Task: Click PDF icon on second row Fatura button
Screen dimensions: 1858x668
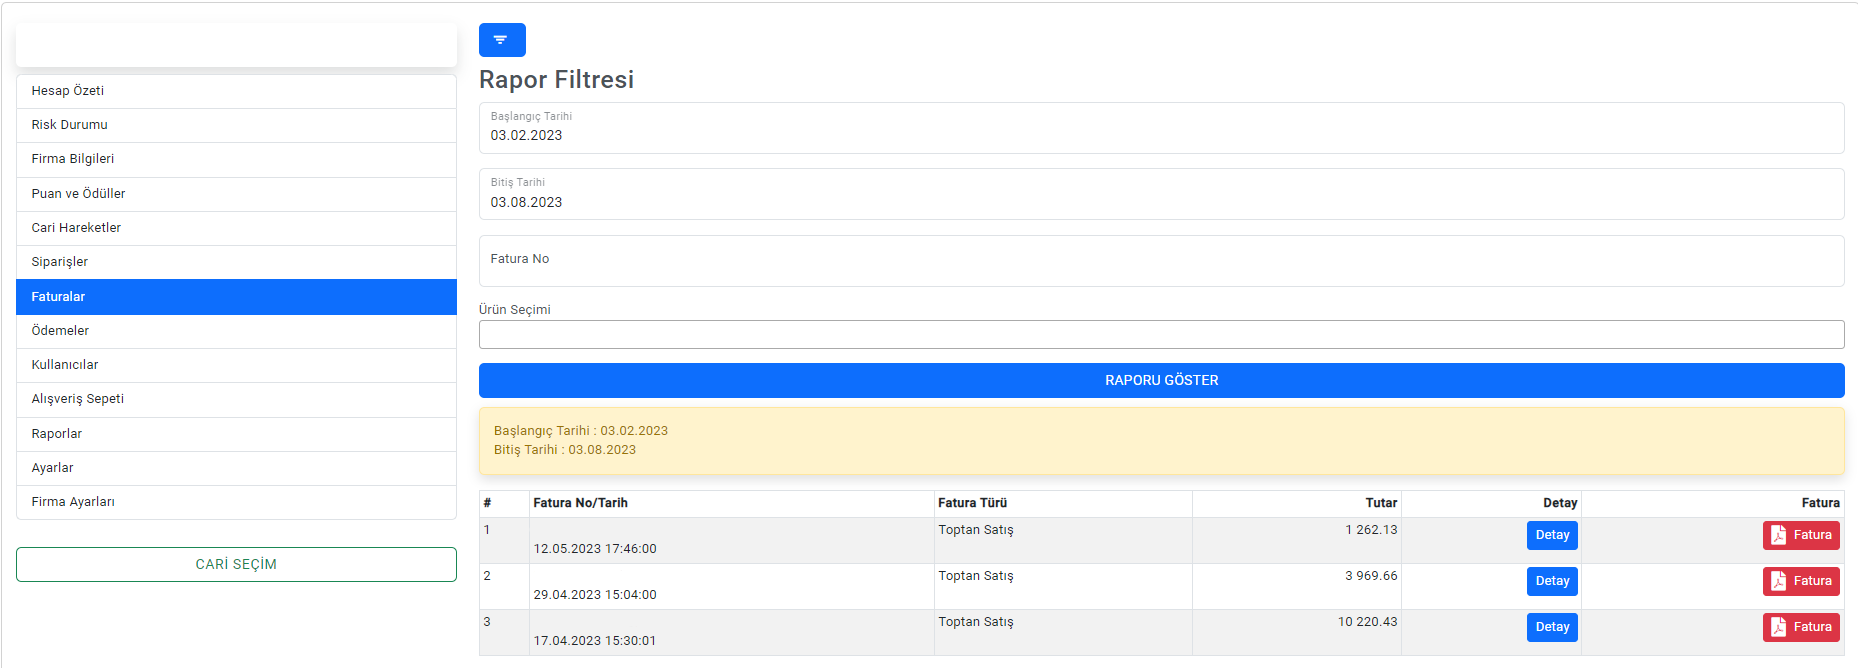Action: click(1778, 582)
